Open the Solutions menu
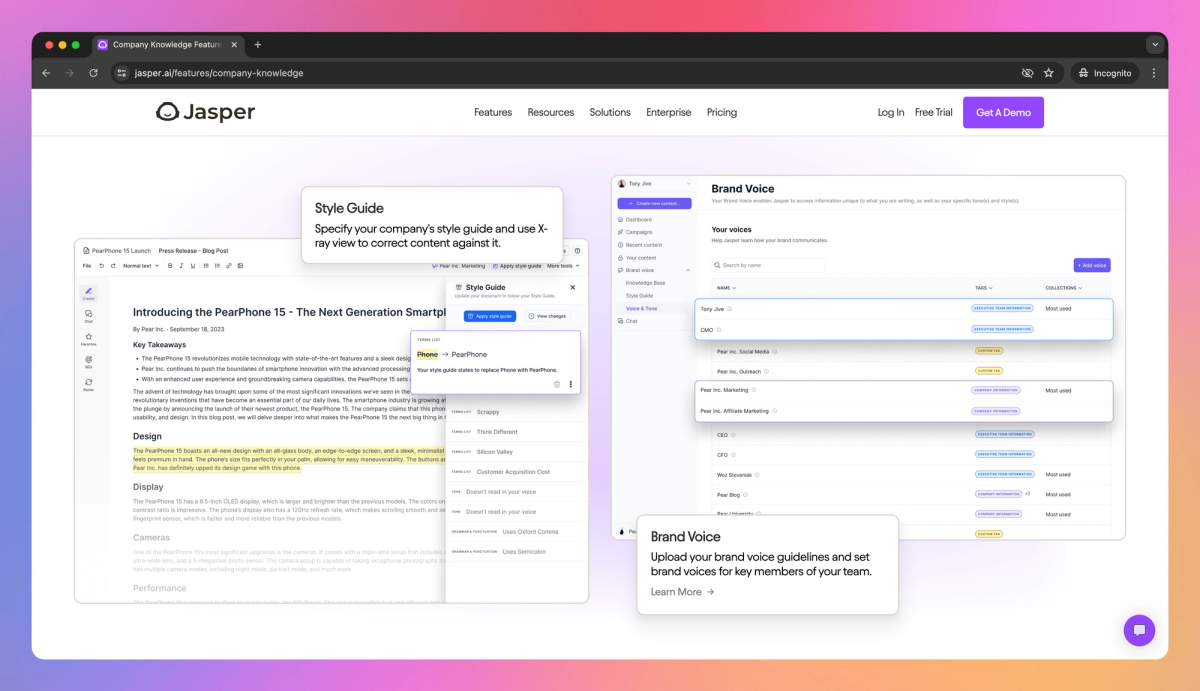This screenshot has width=1200, height=691. (x=610, y=113)
